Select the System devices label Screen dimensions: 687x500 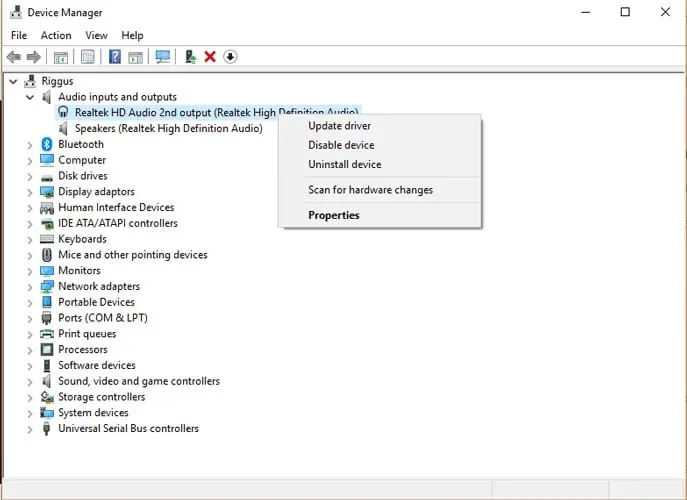click(93, 413)
